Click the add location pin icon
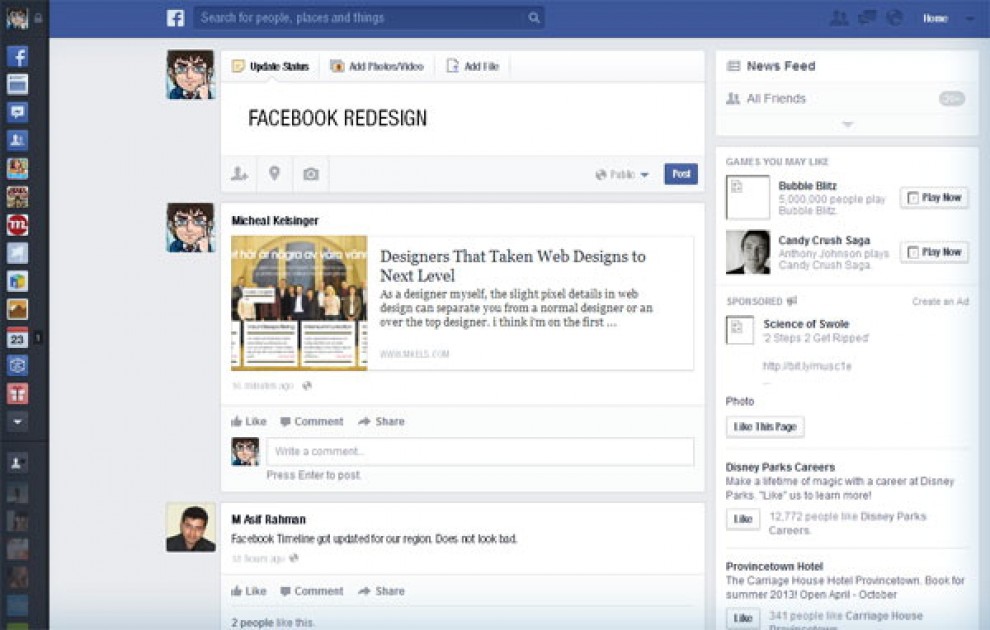The width and height of the screenshot is (990, 630). (274, 173)
